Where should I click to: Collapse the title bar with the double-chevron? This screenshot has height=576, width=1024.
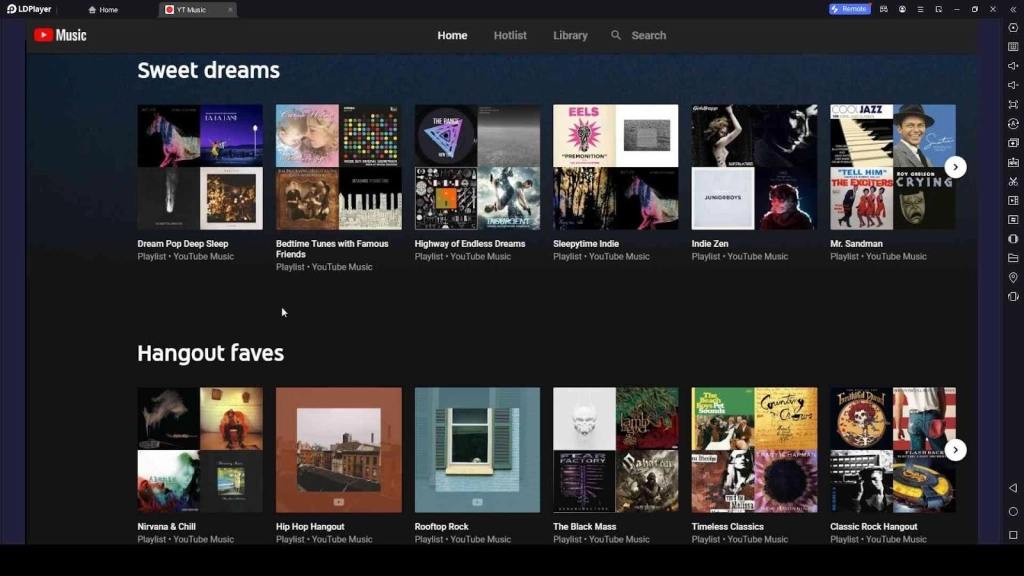pos(1013,9)
